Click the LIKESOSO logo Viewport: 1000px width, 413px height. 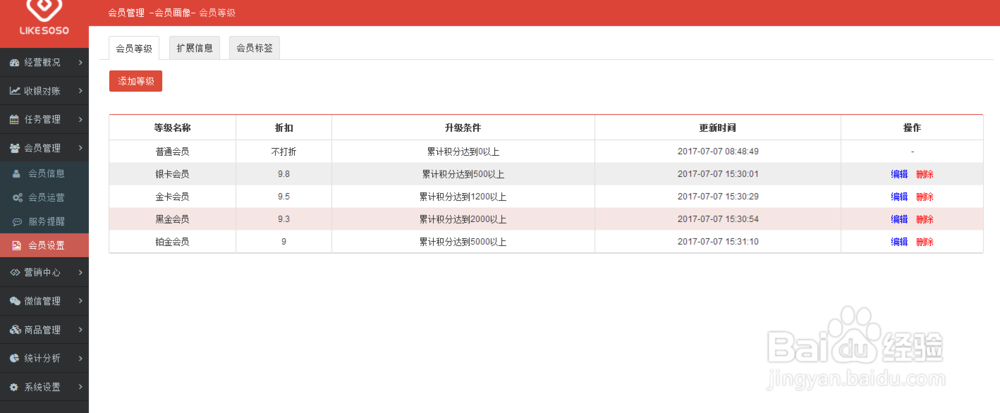pos(44,19)
